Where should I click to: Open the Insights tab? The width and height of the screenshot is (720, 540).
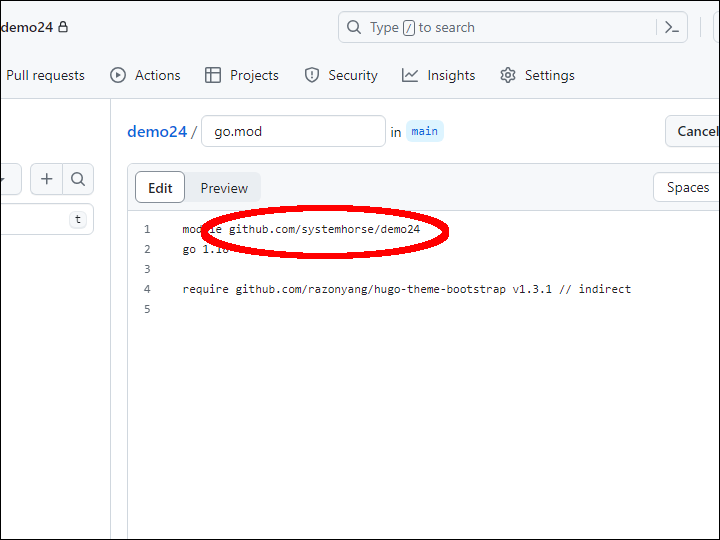[x=438, y=75]
